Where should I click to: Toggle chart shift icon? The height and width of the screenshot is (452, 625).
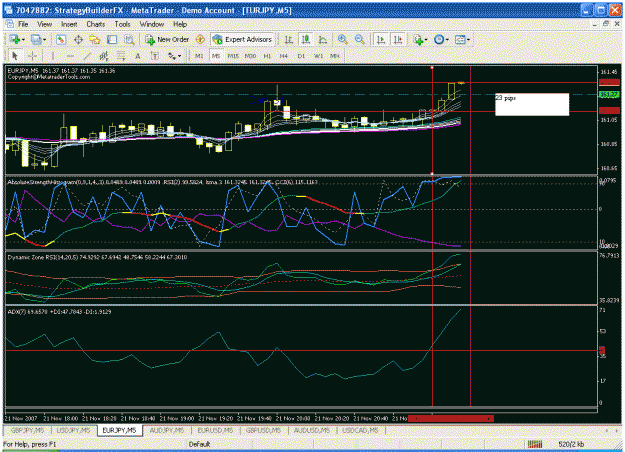[x=398, y=39]
